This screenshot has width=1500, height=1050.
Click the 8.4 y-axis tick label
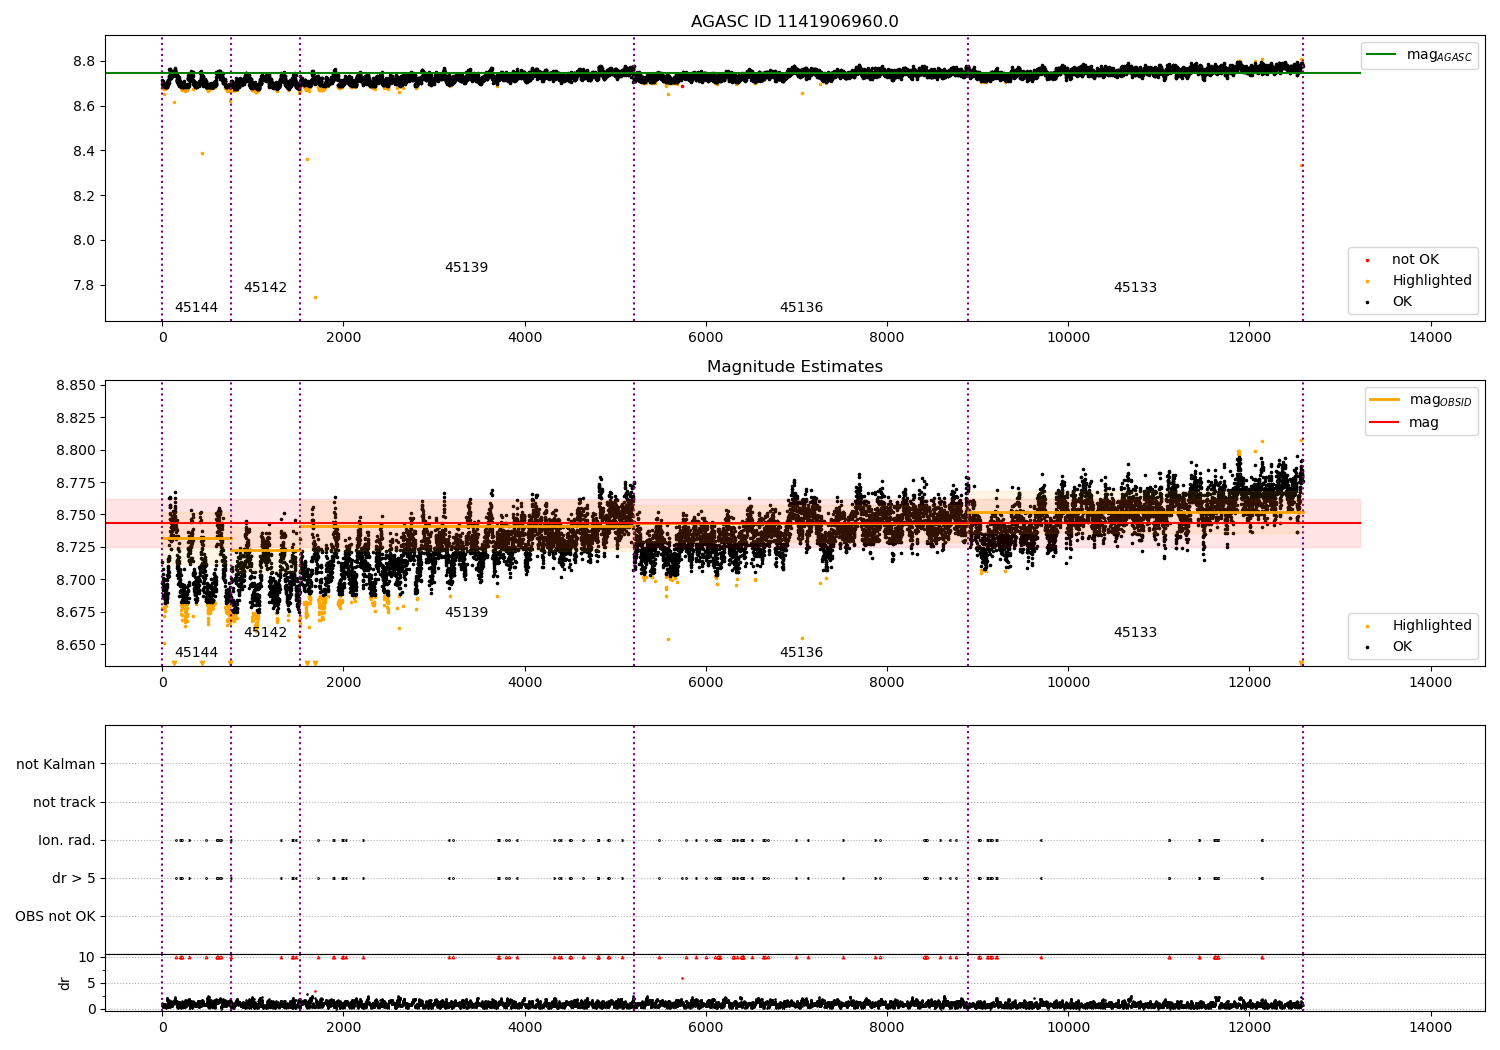pyautogui.click(x=83, y=151)
